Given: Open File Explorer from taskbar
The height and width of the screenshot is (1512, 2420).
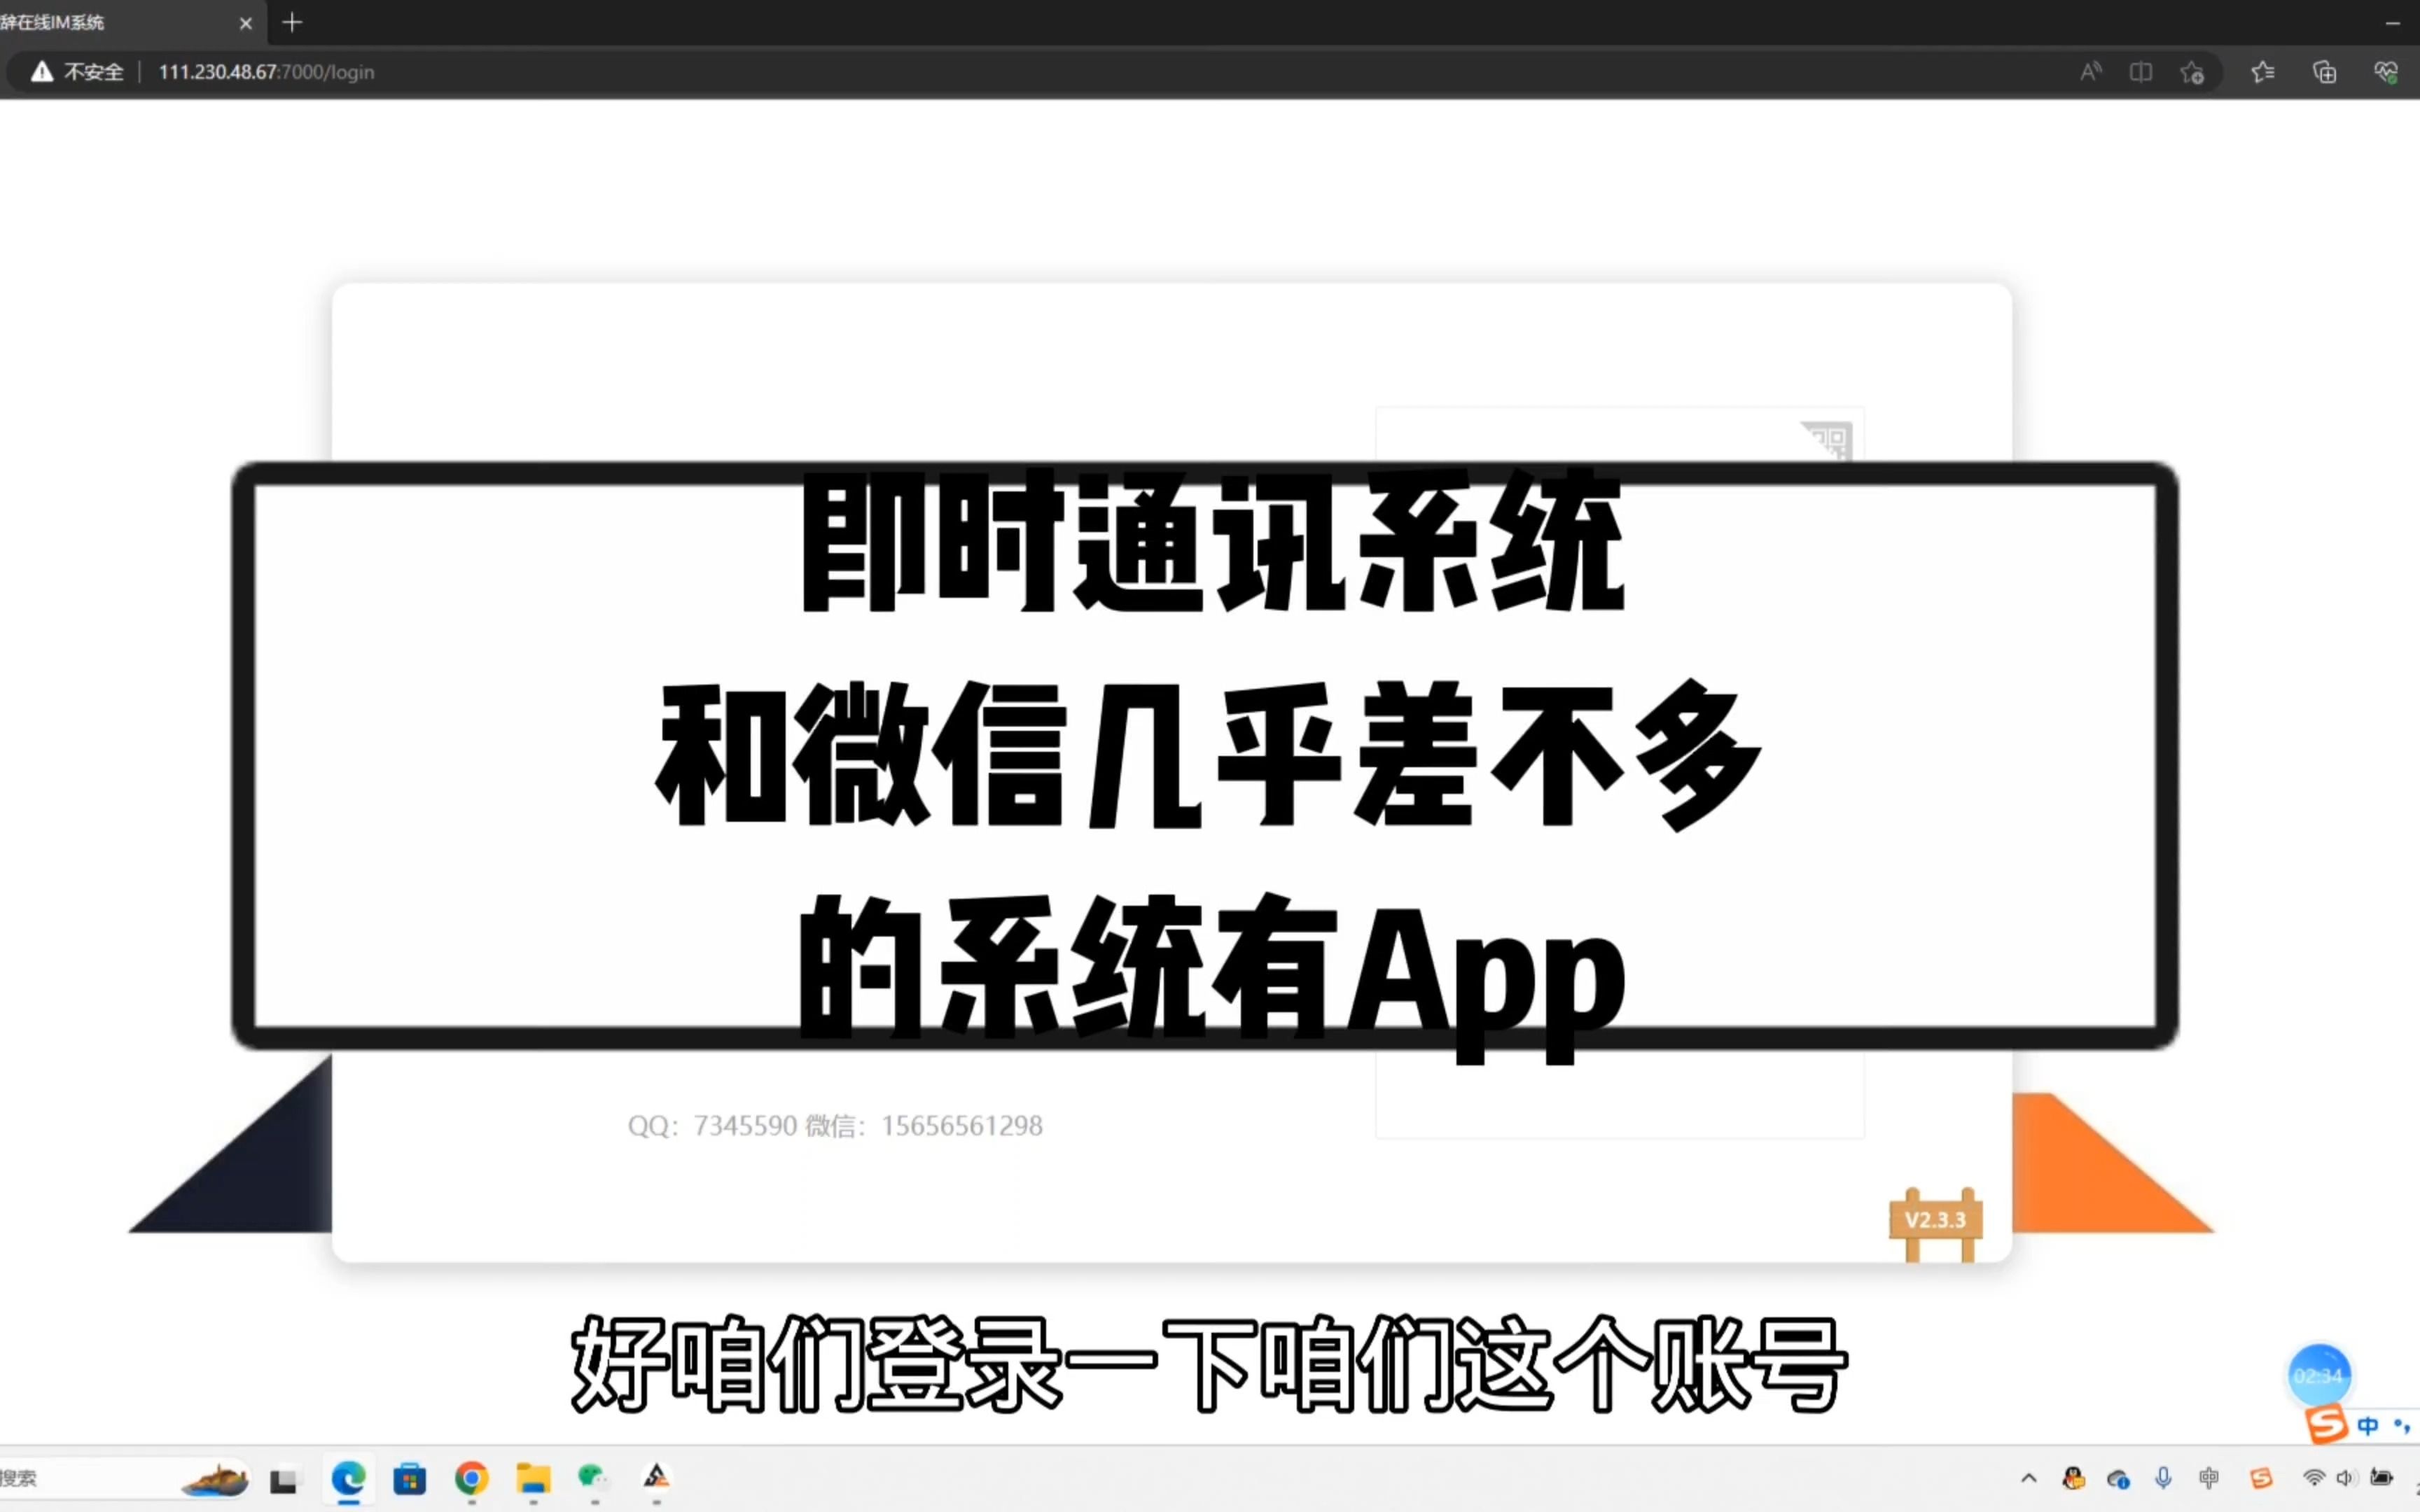Looking at the screenshot, I should coord(533,1478).
